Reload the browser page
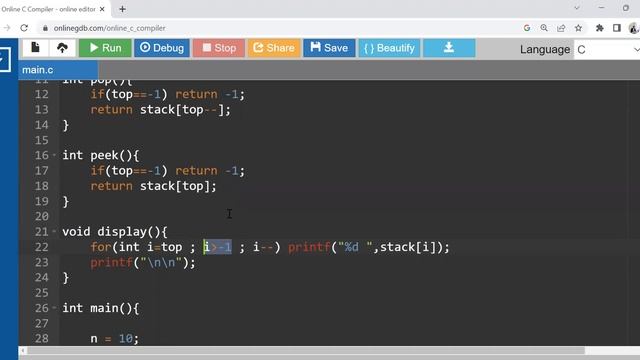640x360 pixels. (x=24, y=28)
